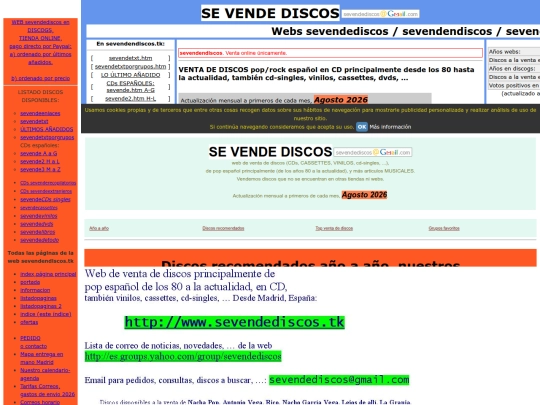The height and width of the screenshot is (405, 540).
Task: Open 'ofertas' sidebar link
Action: click(29, 322)
